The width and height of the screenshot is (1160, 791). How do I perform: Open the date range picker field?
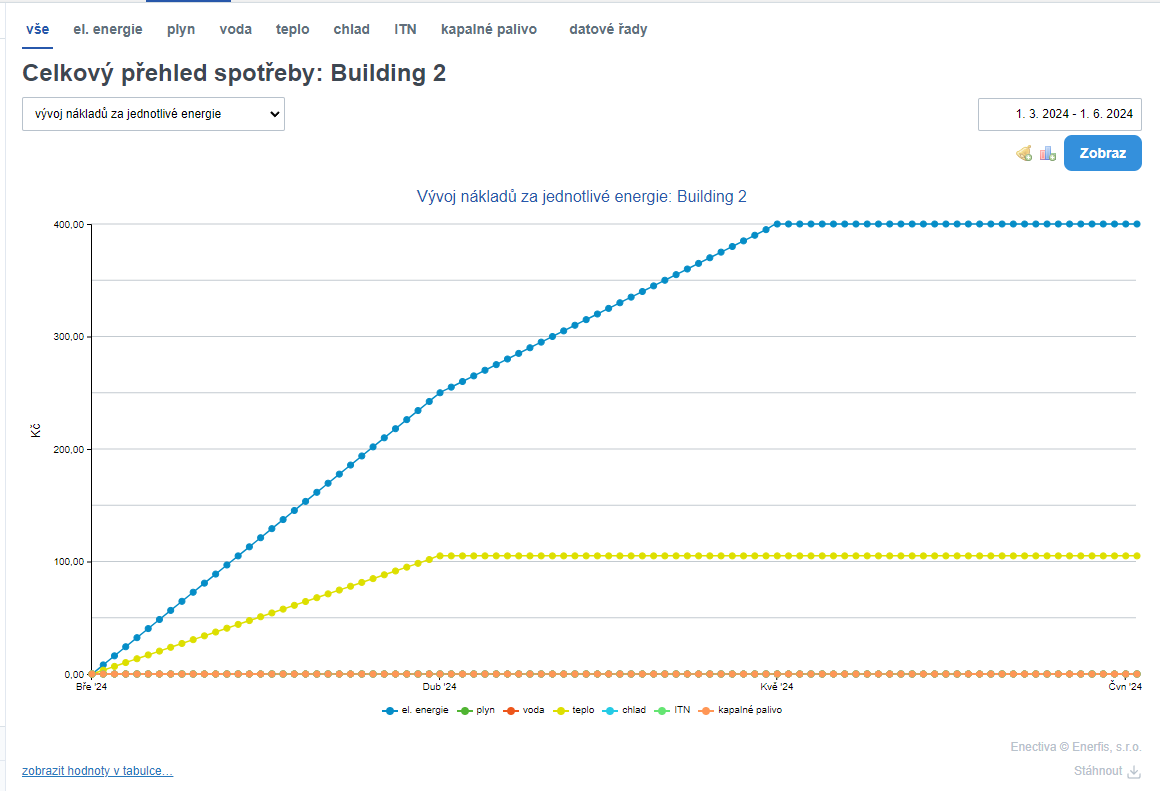(x=1059, y=114)
